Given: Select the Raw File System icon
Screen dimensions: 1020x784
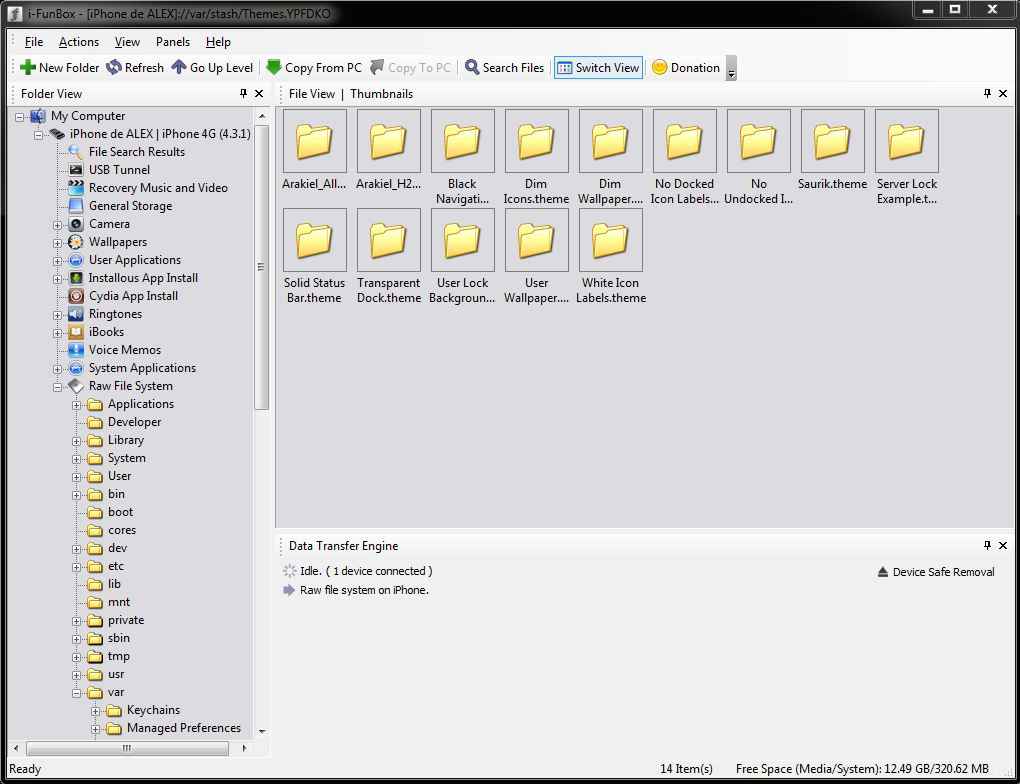Looking at the screenshot, I should click(x=76, y=386).
